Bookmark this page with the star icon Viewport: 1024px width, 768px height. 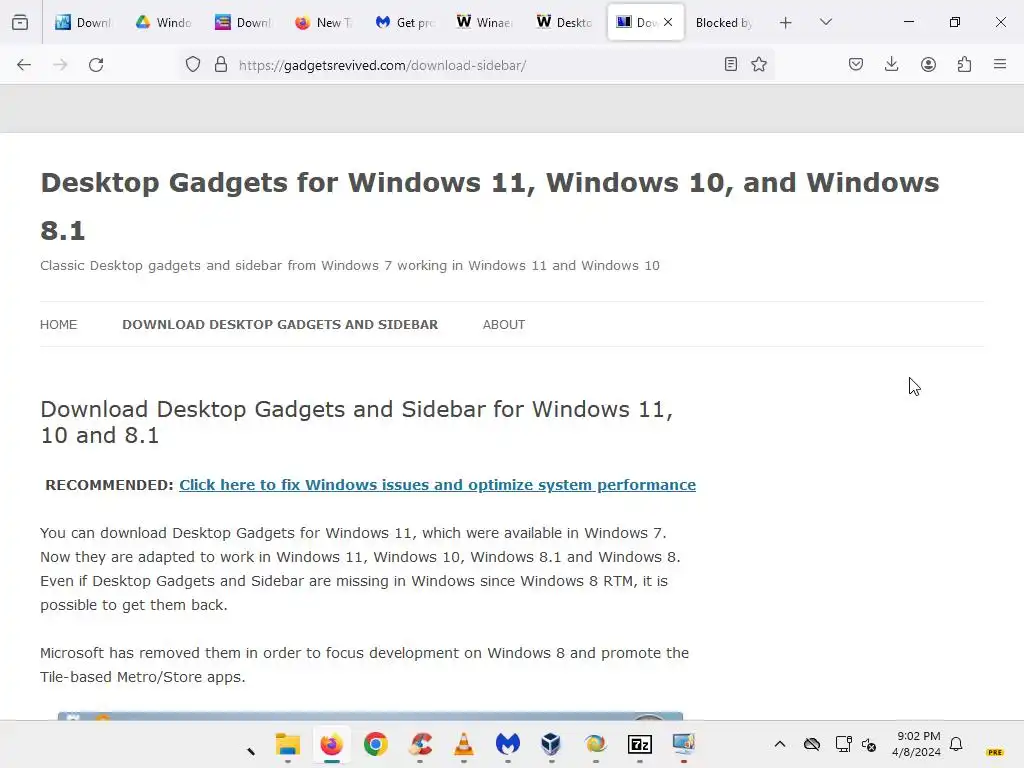pyautogui.click(x=759, y=65)
